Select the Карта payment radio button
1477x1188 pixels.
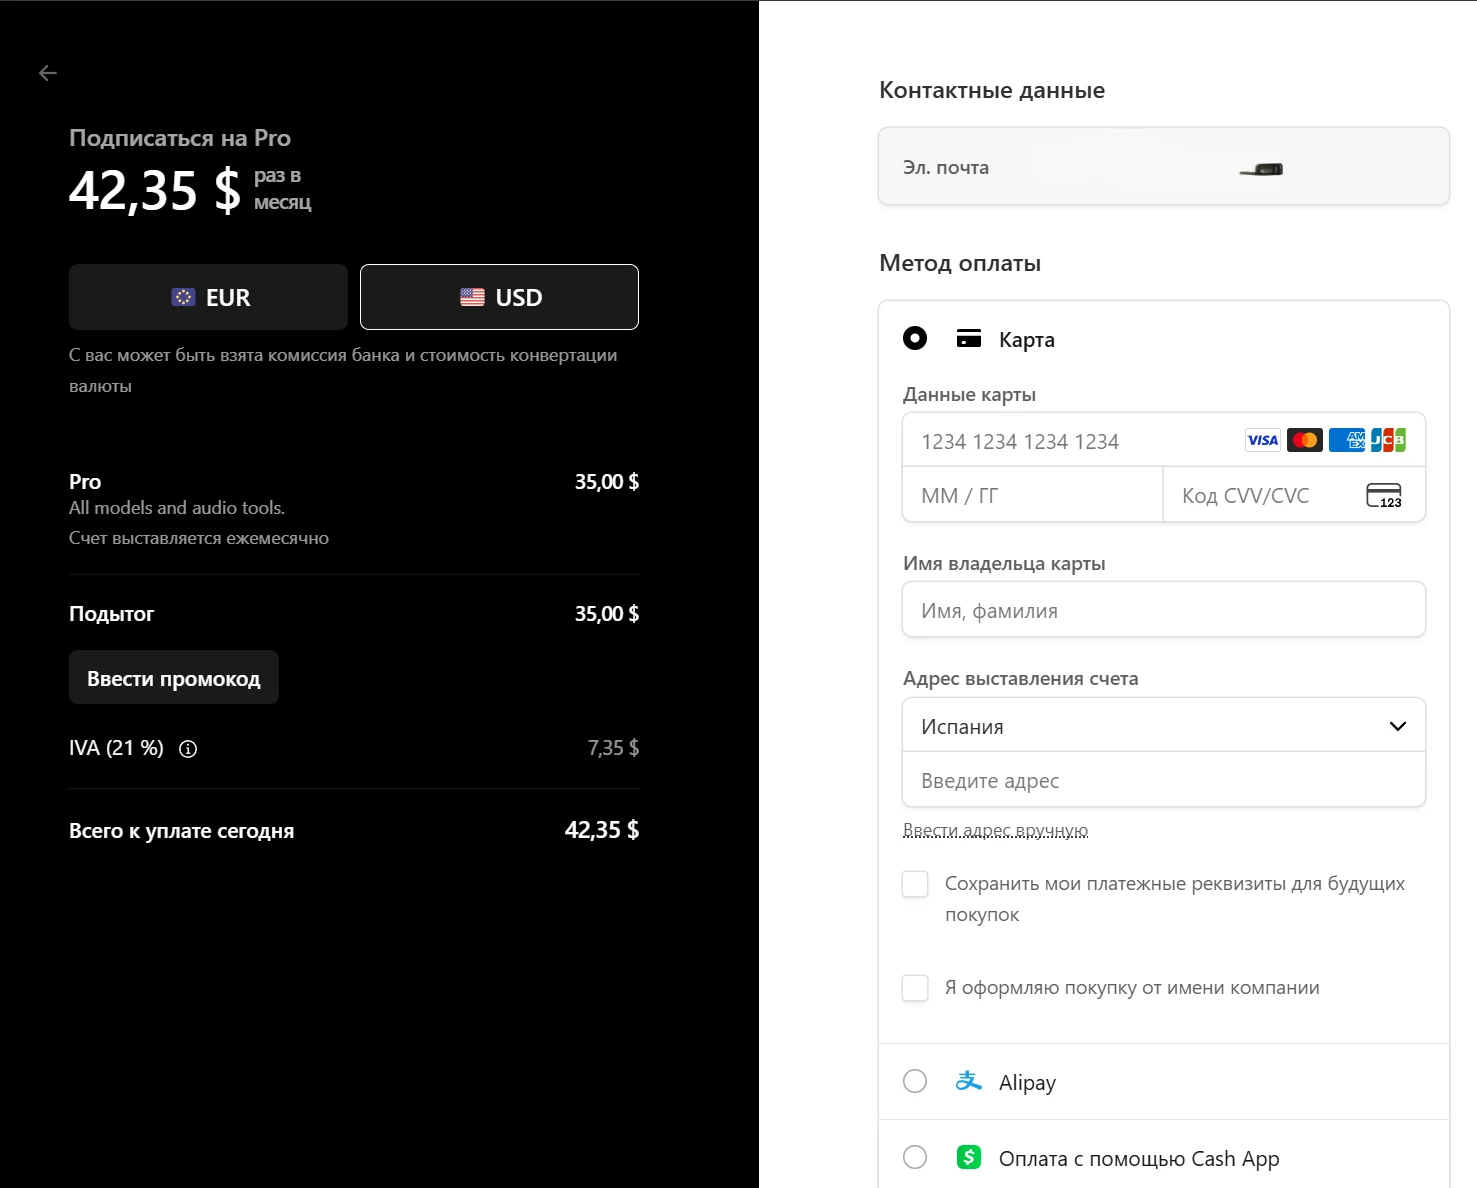tap(915, 338)
